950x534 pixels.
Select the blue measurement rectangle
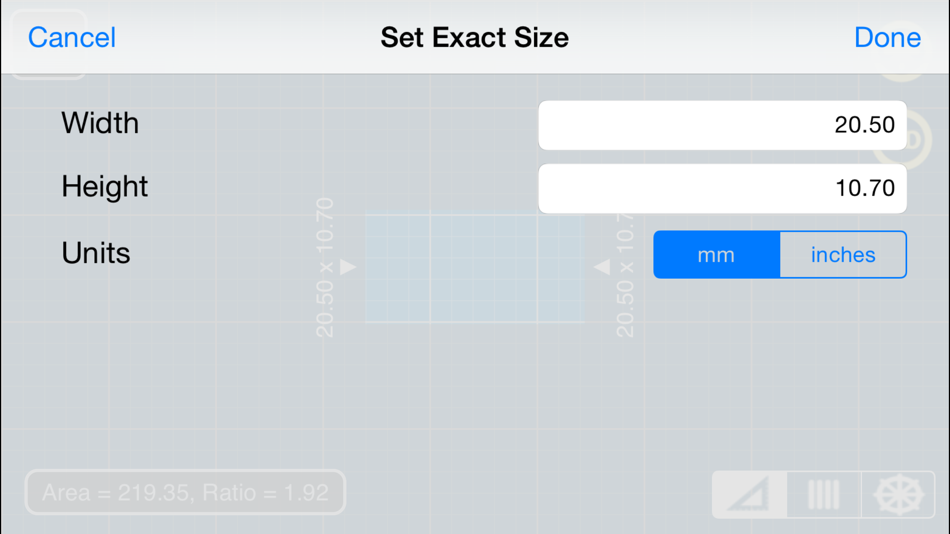point(474,268)
